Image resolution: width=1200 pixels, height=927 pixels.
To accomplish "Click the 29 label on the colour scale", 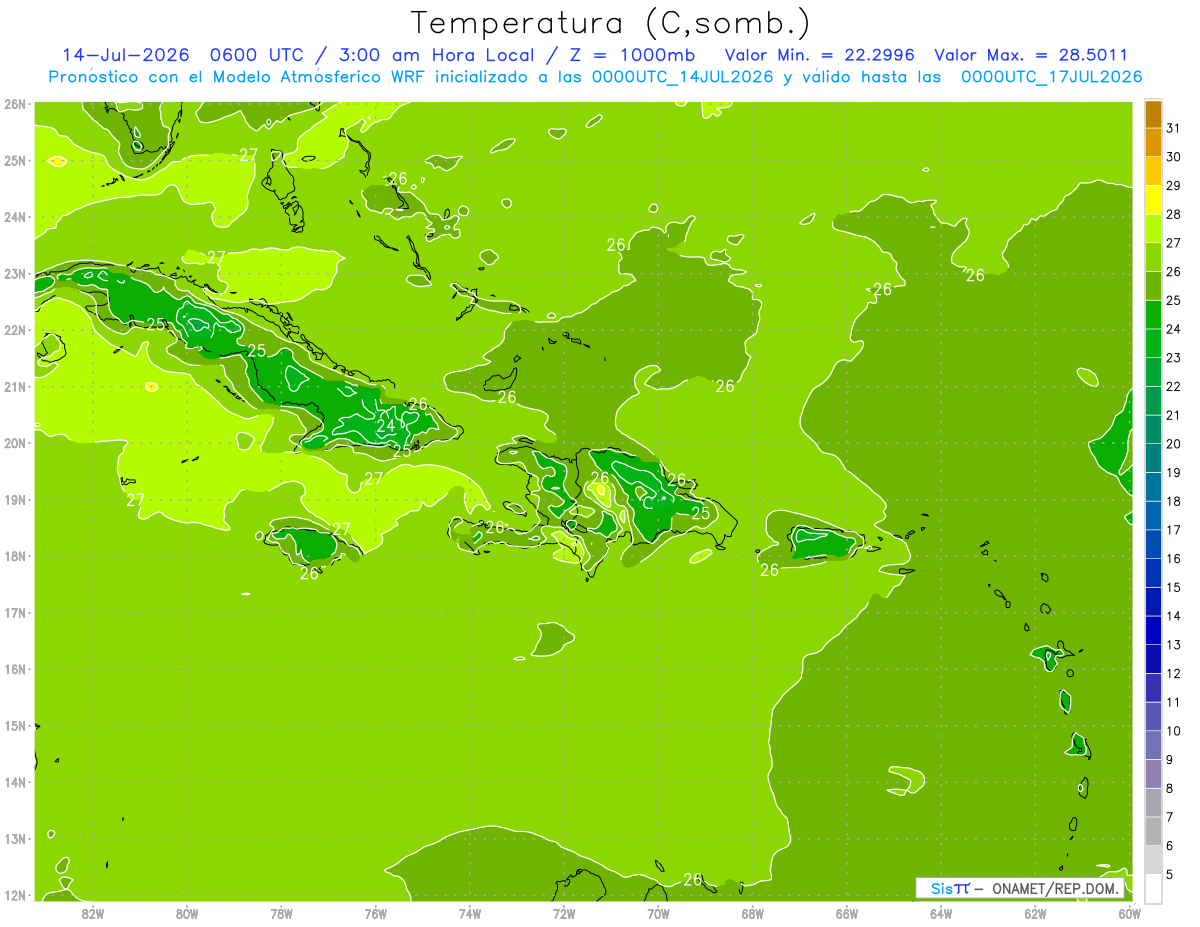I will click(1173, 186).
